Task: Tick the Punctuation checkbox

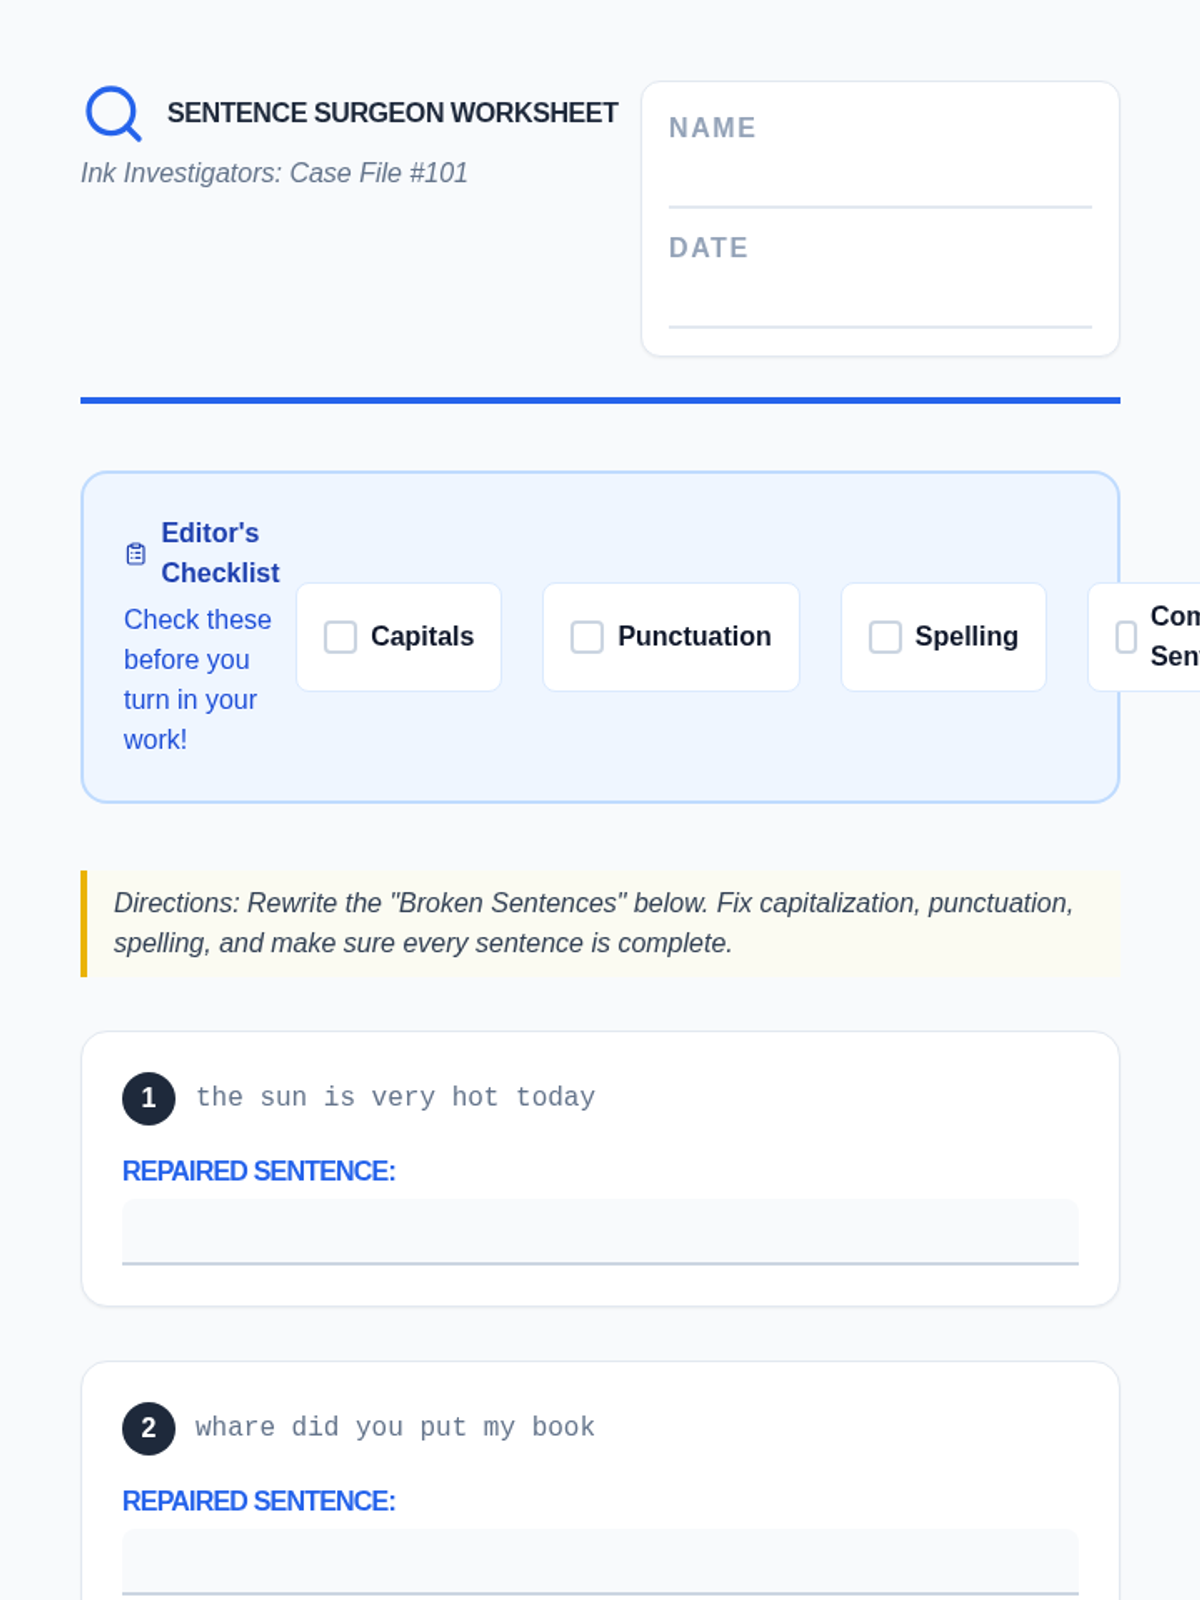Action: 587,637
